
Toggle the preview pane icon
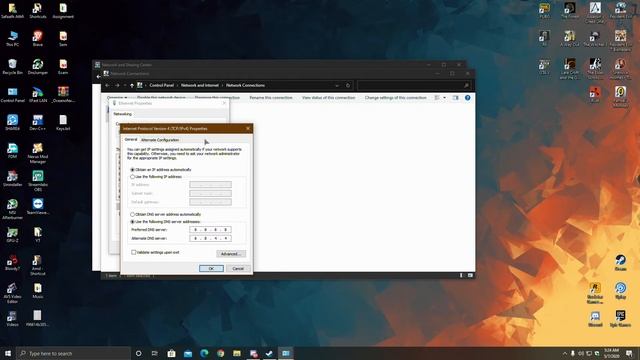point(456,98)
